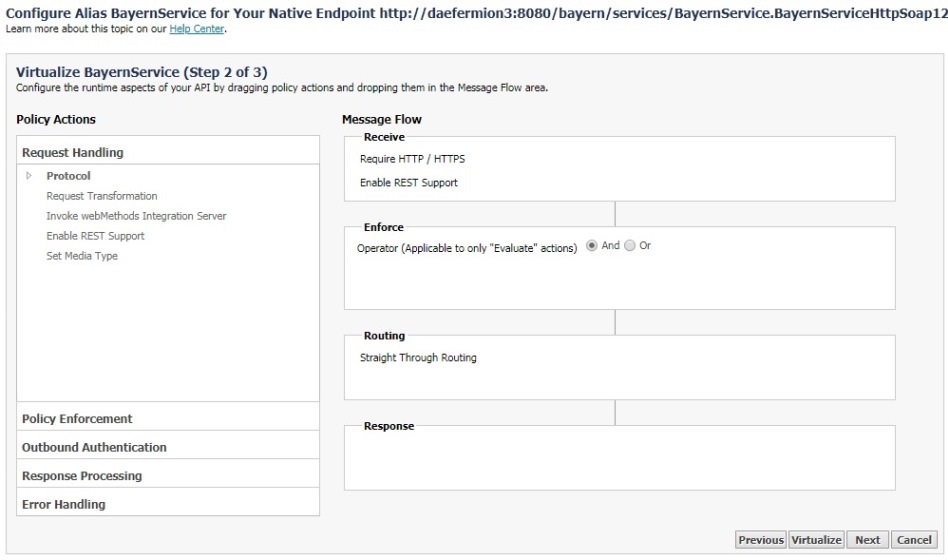The image size is (948, 560).
Task: Cancel the virtualization wizard
Action: (914, 539)
